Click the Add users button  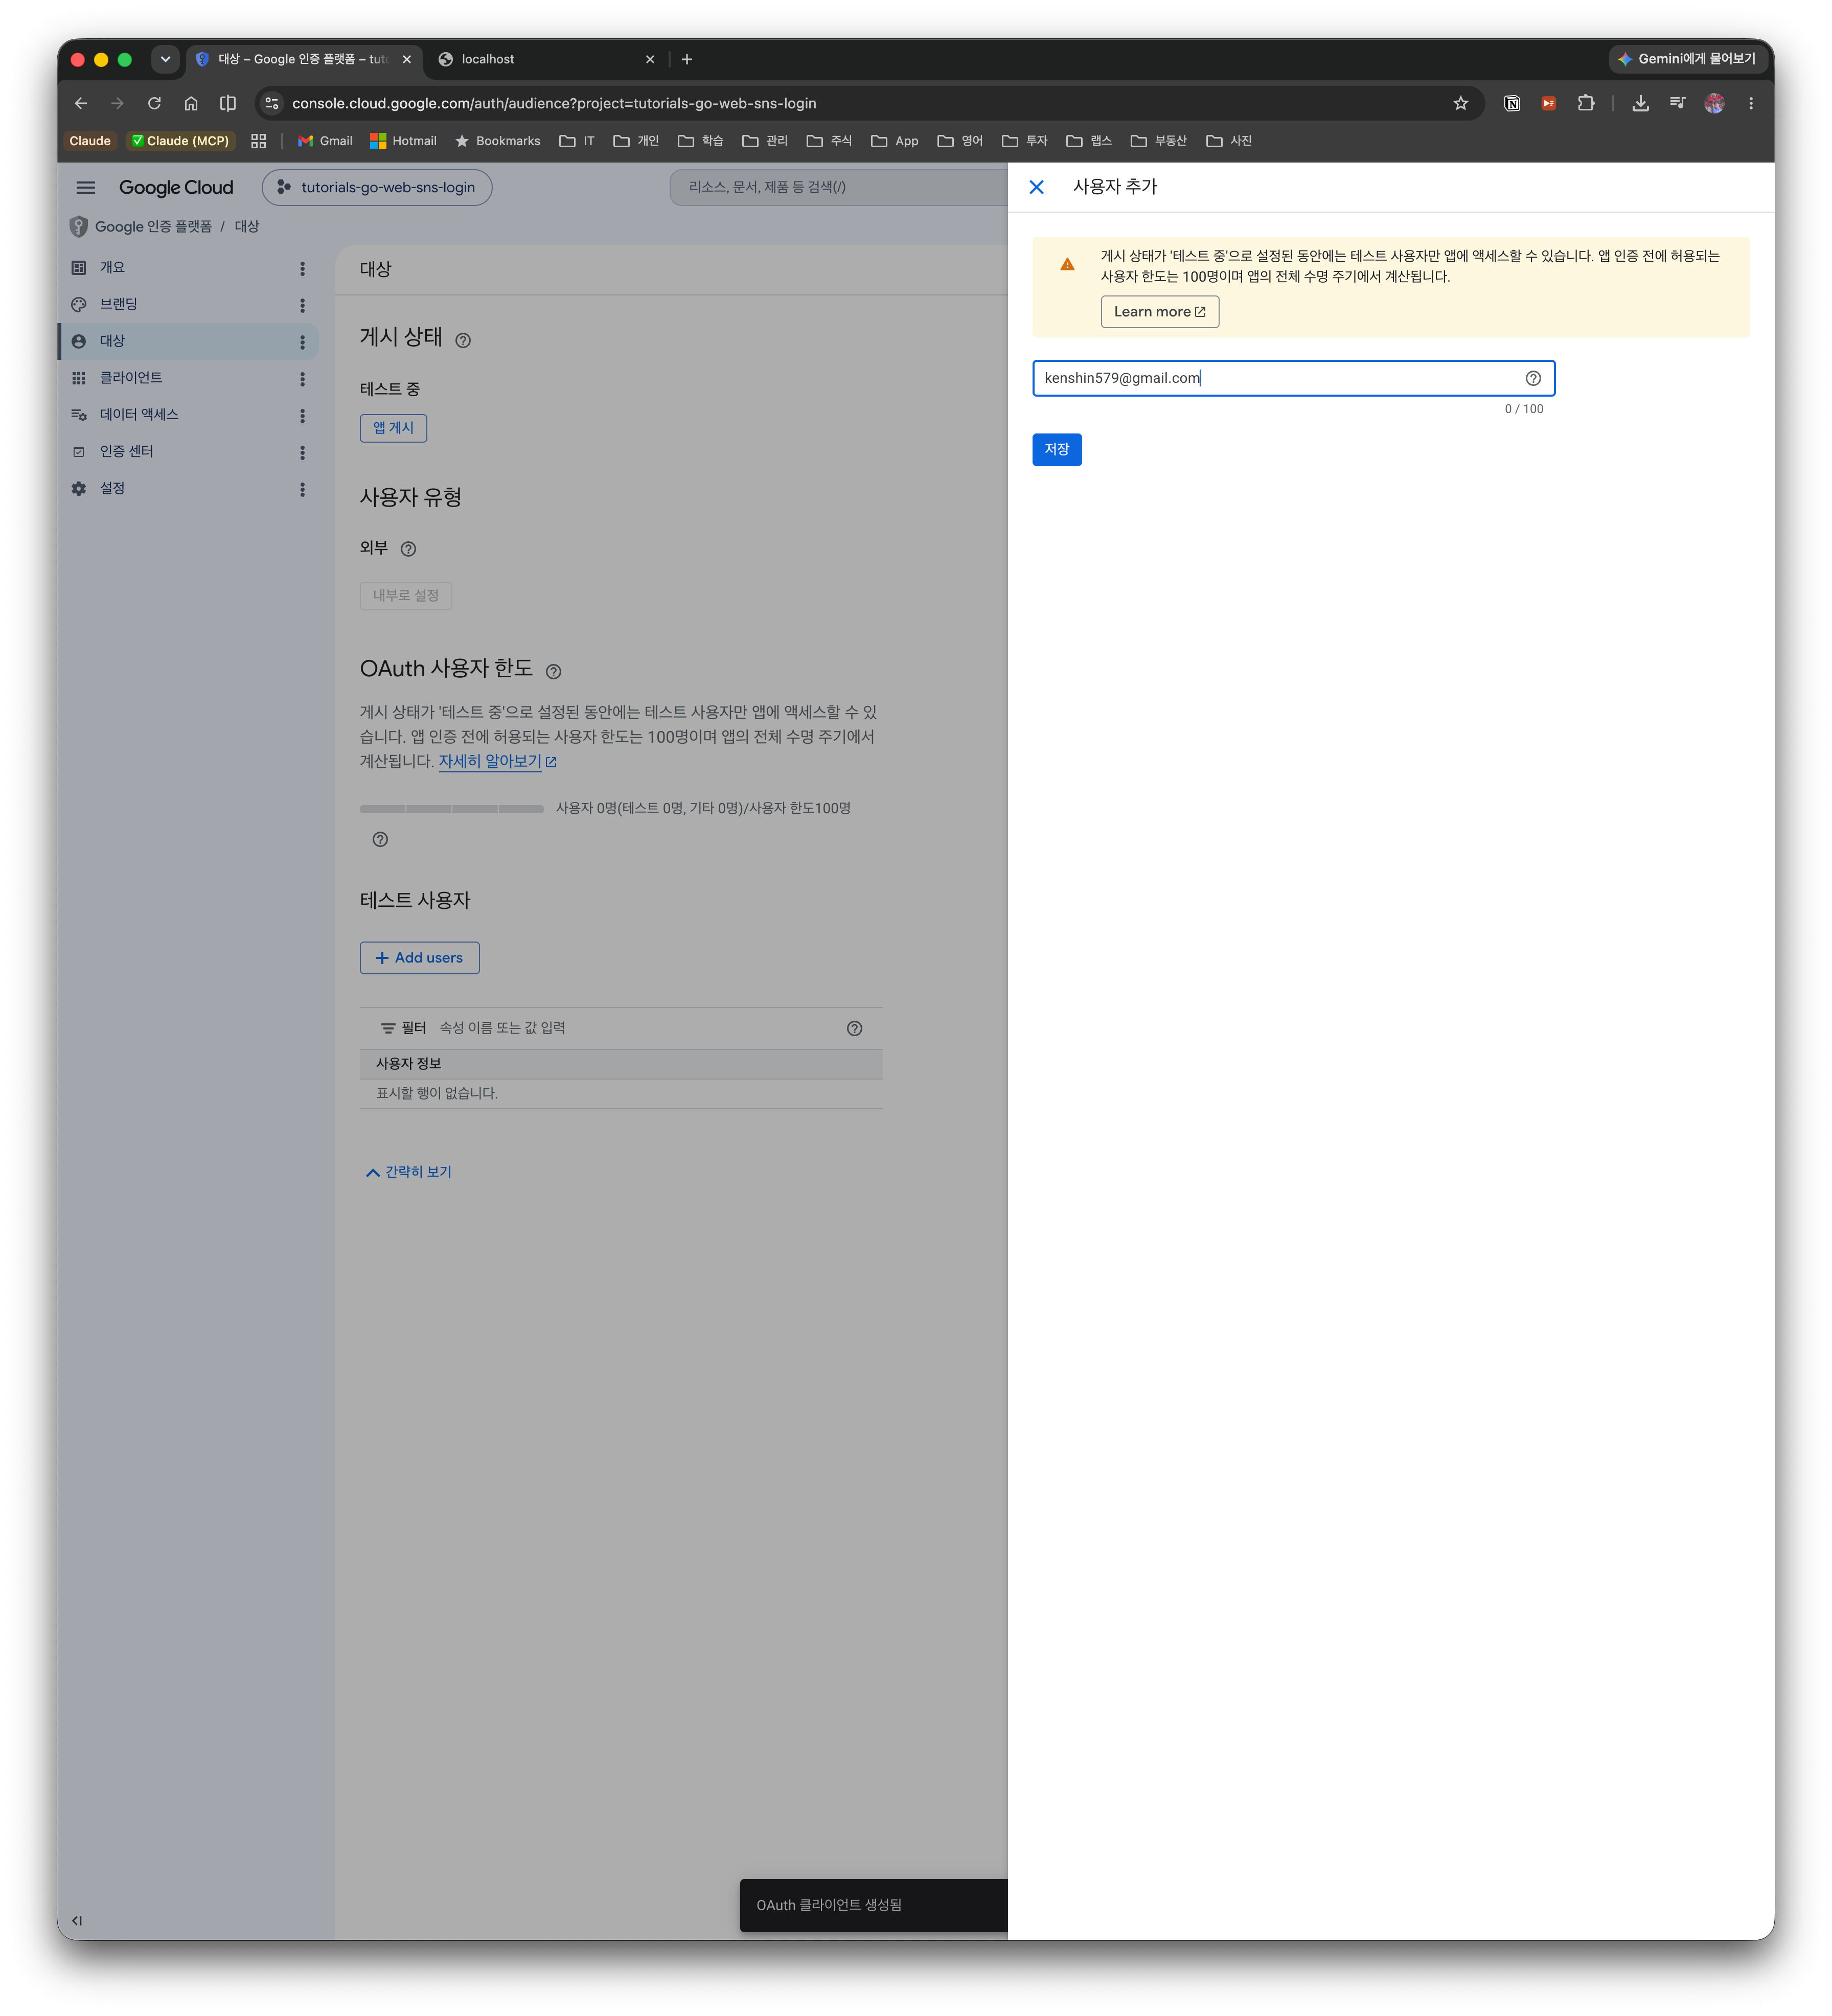(x=419, y=958)
